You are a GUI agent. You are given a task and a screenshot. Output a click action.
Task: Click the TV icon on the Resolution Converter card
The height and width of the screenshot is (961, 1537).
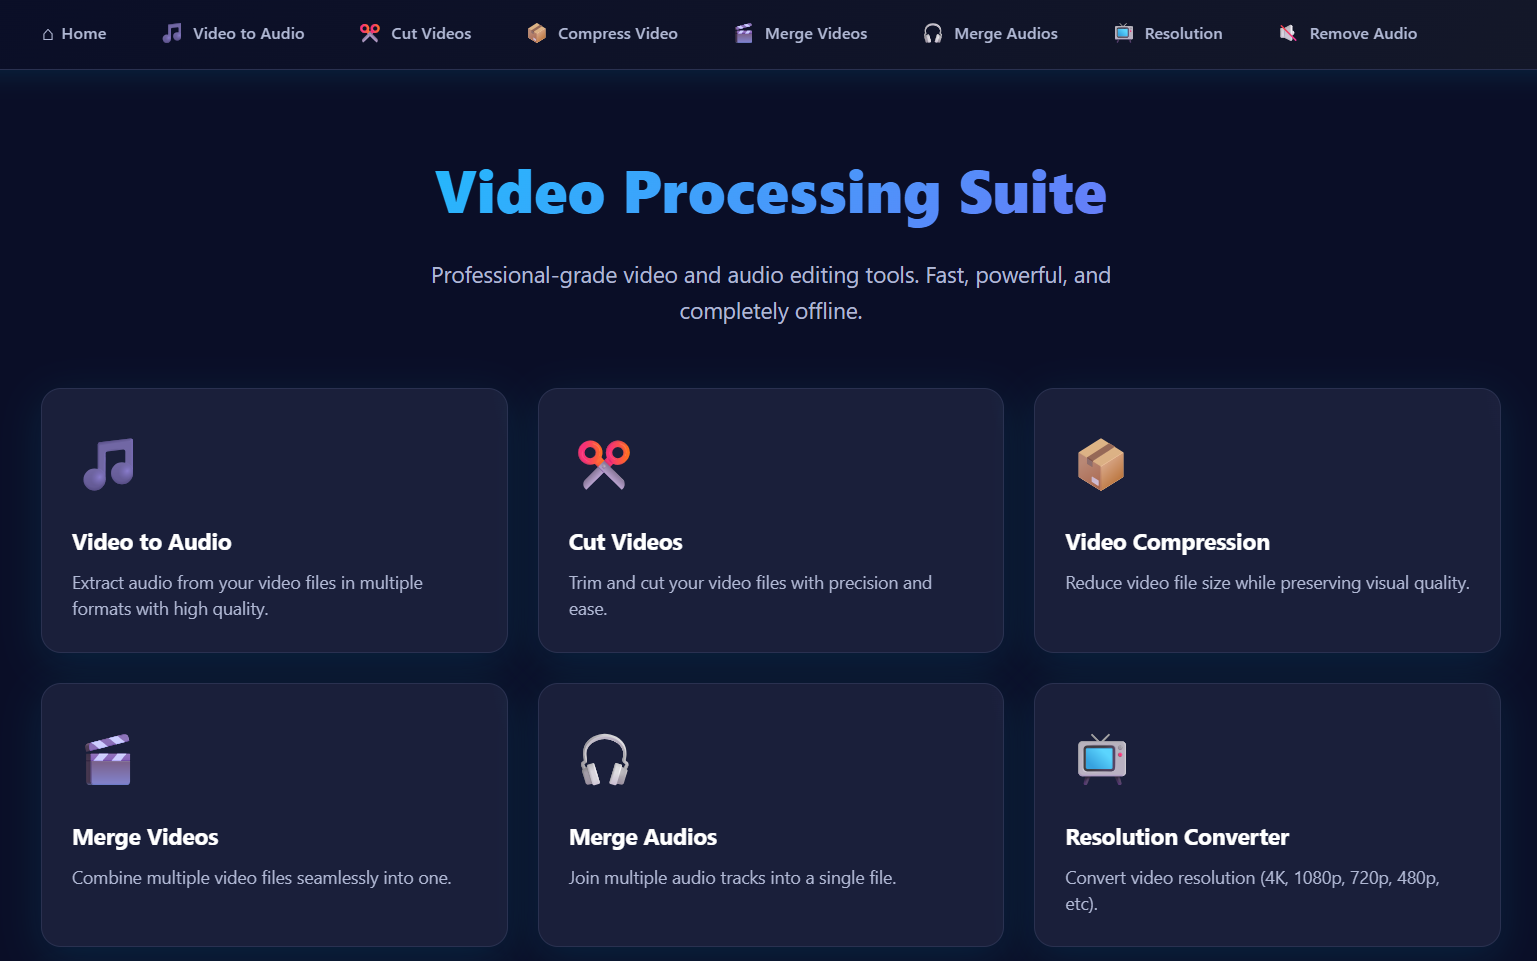pos(1101,759)
